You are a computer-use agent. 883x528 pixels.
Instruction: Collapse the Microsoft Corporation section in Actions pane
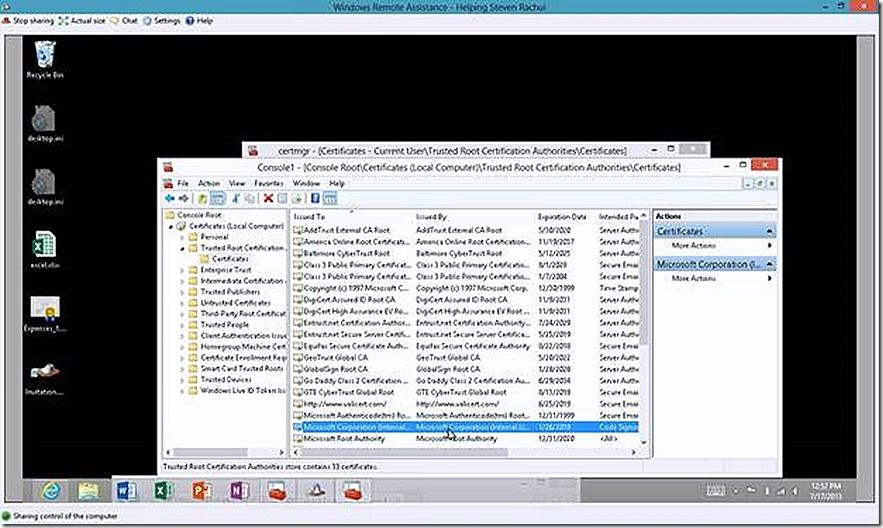(769, 264)
